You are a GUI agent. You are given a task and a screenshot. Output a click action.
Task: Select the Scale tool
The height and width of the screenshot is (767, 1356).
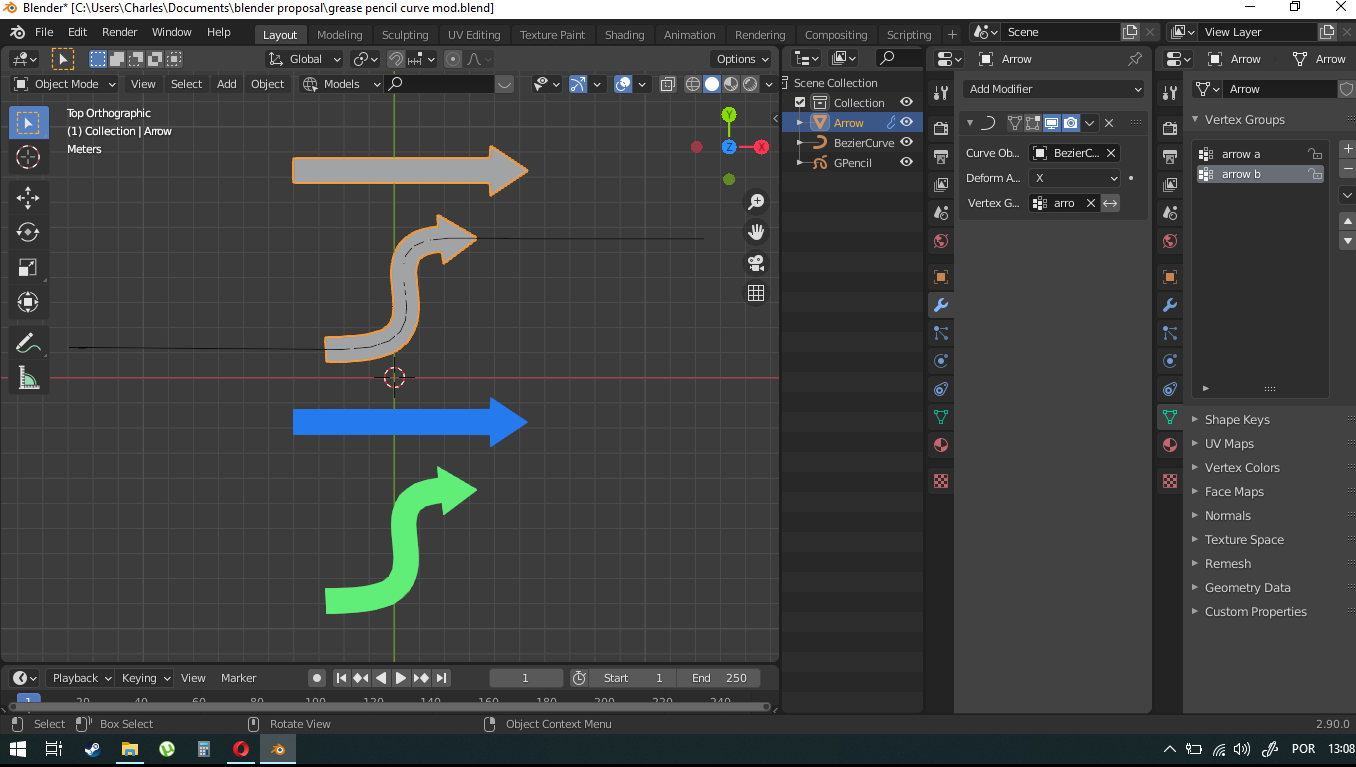click(28, 267)
